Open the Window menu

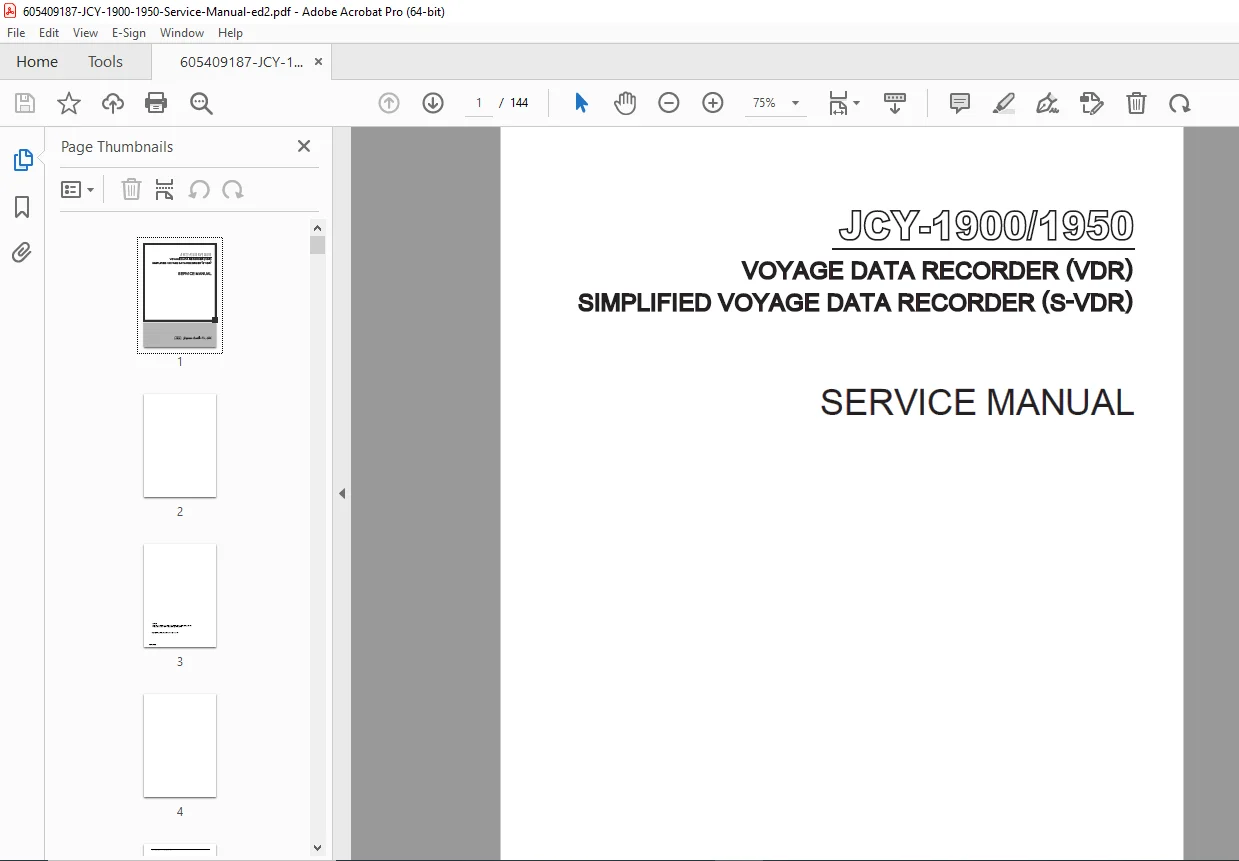[x=182, y=33]
